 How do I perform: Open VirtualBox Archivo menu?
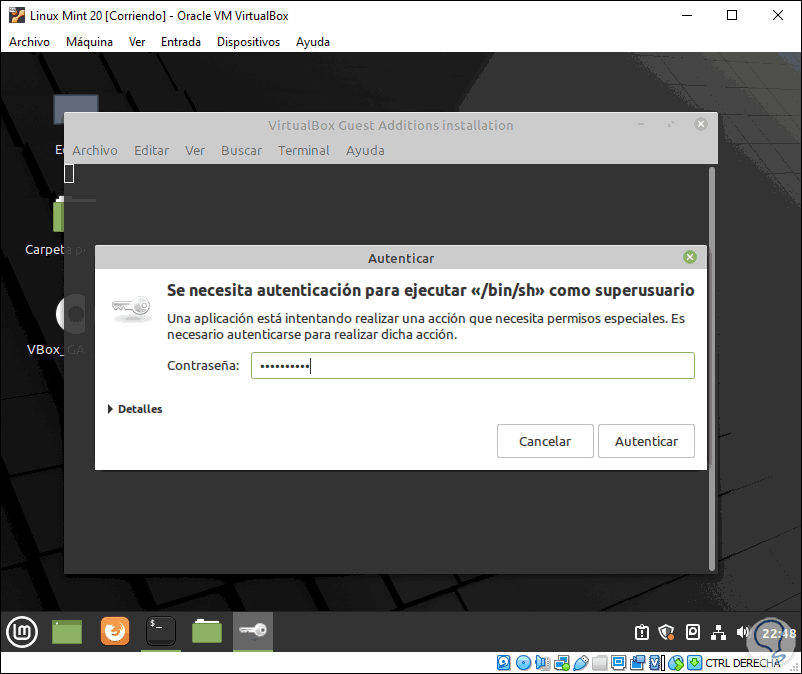pyautogui.click(x=30, y=42)
